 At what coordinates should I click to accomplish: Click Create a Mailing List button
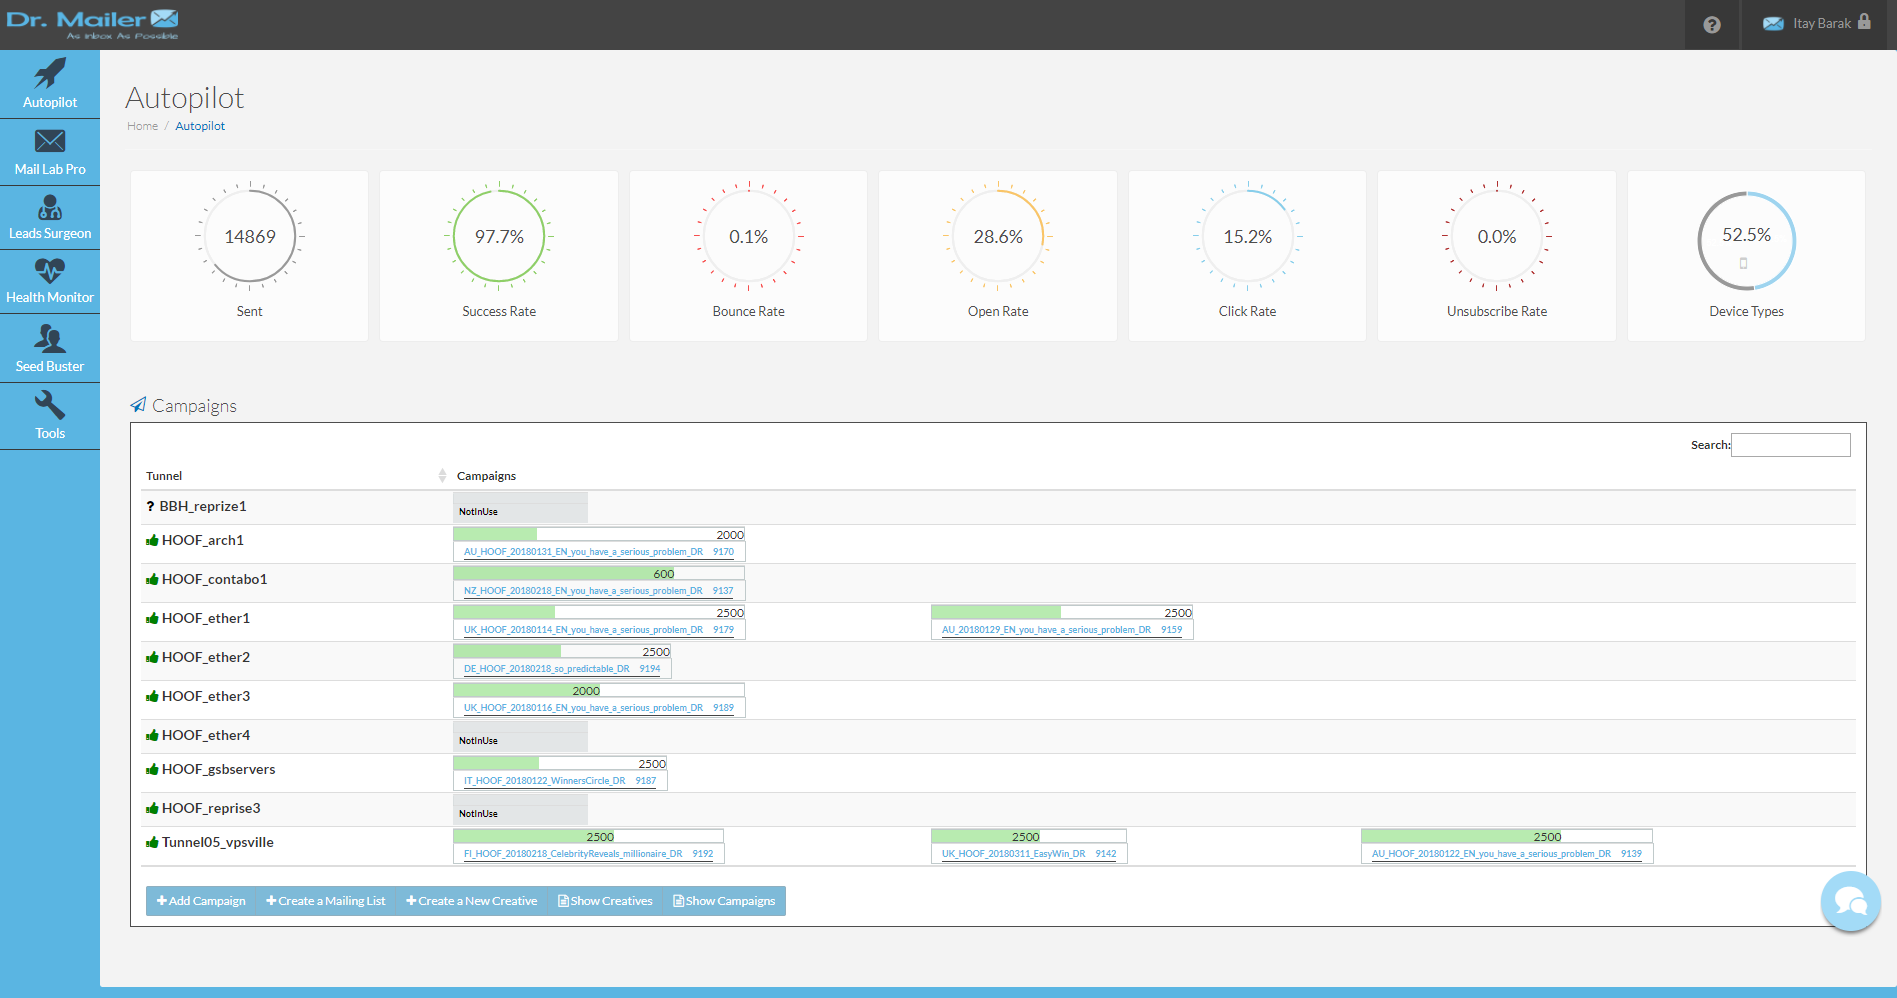325,901
